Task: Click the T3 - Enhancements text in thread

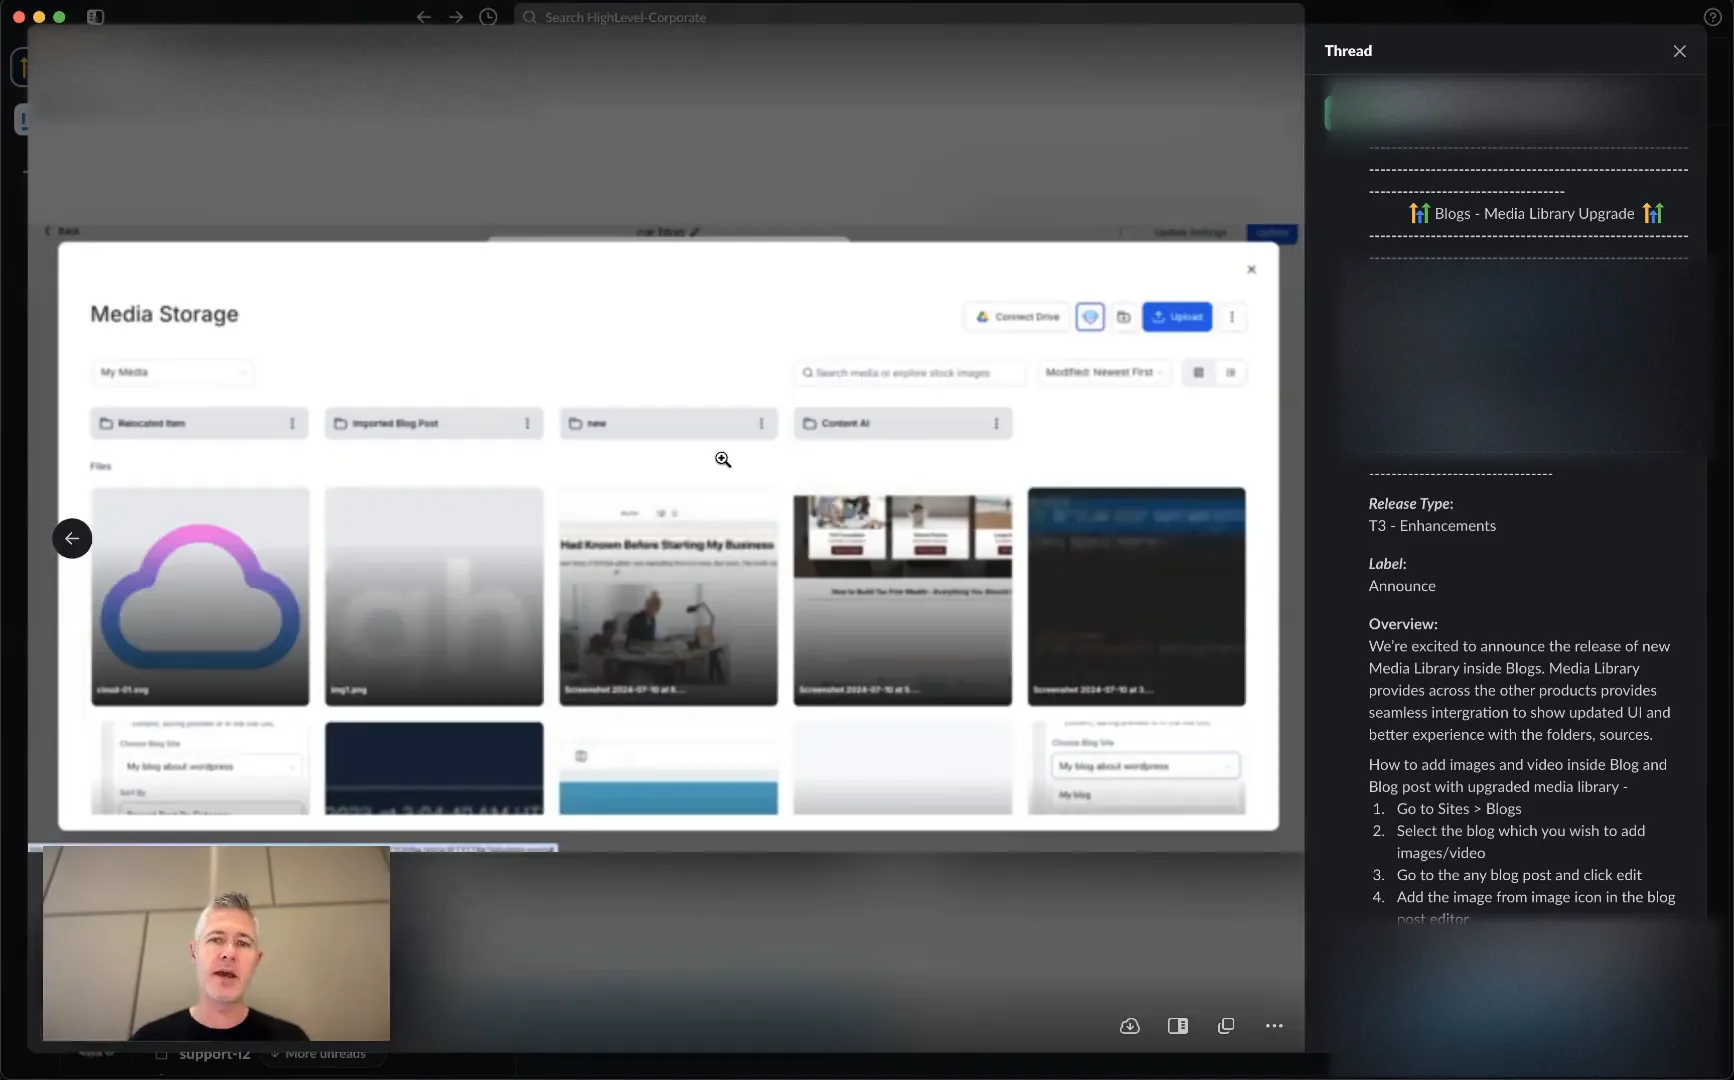Action: [x=1432, y=526]
